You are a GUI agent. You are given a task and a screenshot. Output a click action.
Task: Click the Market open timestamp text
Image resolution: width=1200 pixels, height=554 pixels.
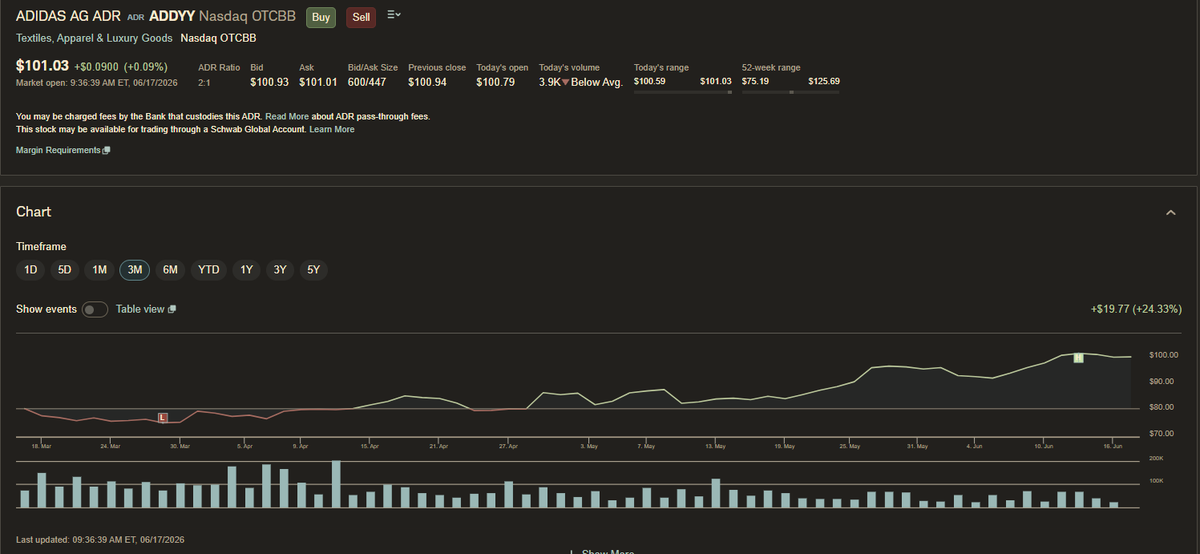point(96,82)
